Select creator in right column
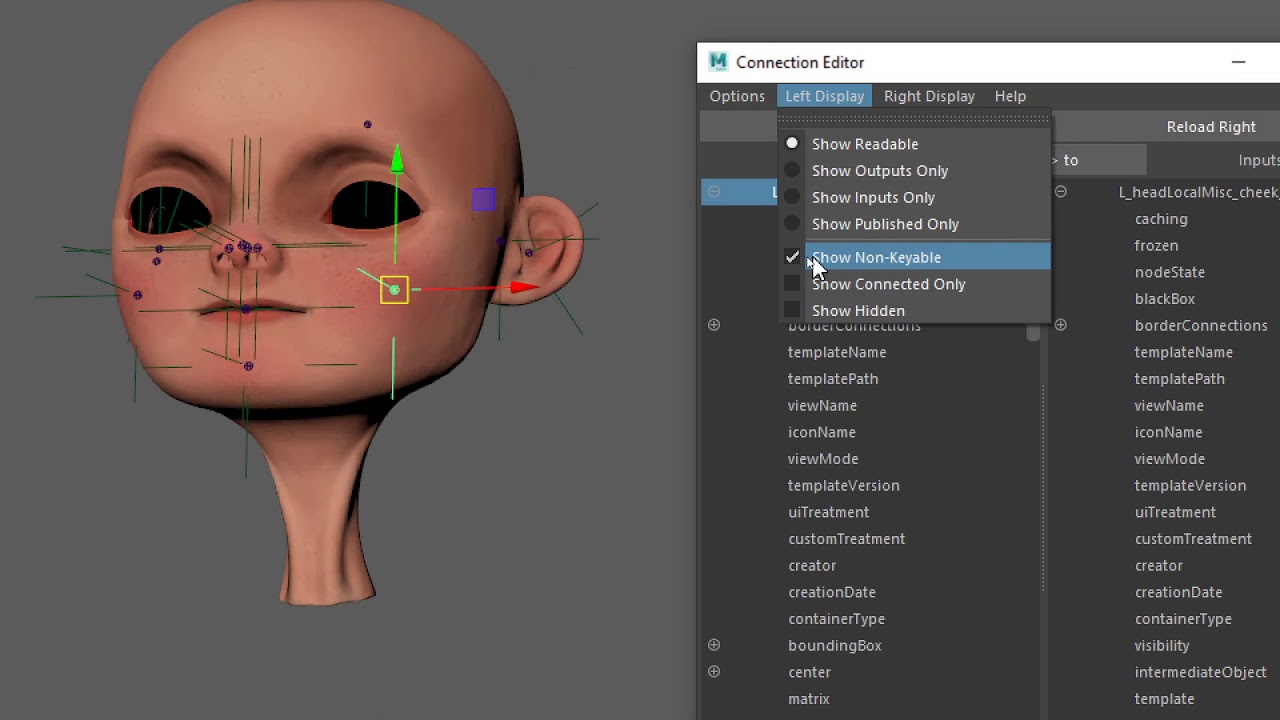Screen dimensions: 1280x720 pyautogui.click(x=1158, y=565)
